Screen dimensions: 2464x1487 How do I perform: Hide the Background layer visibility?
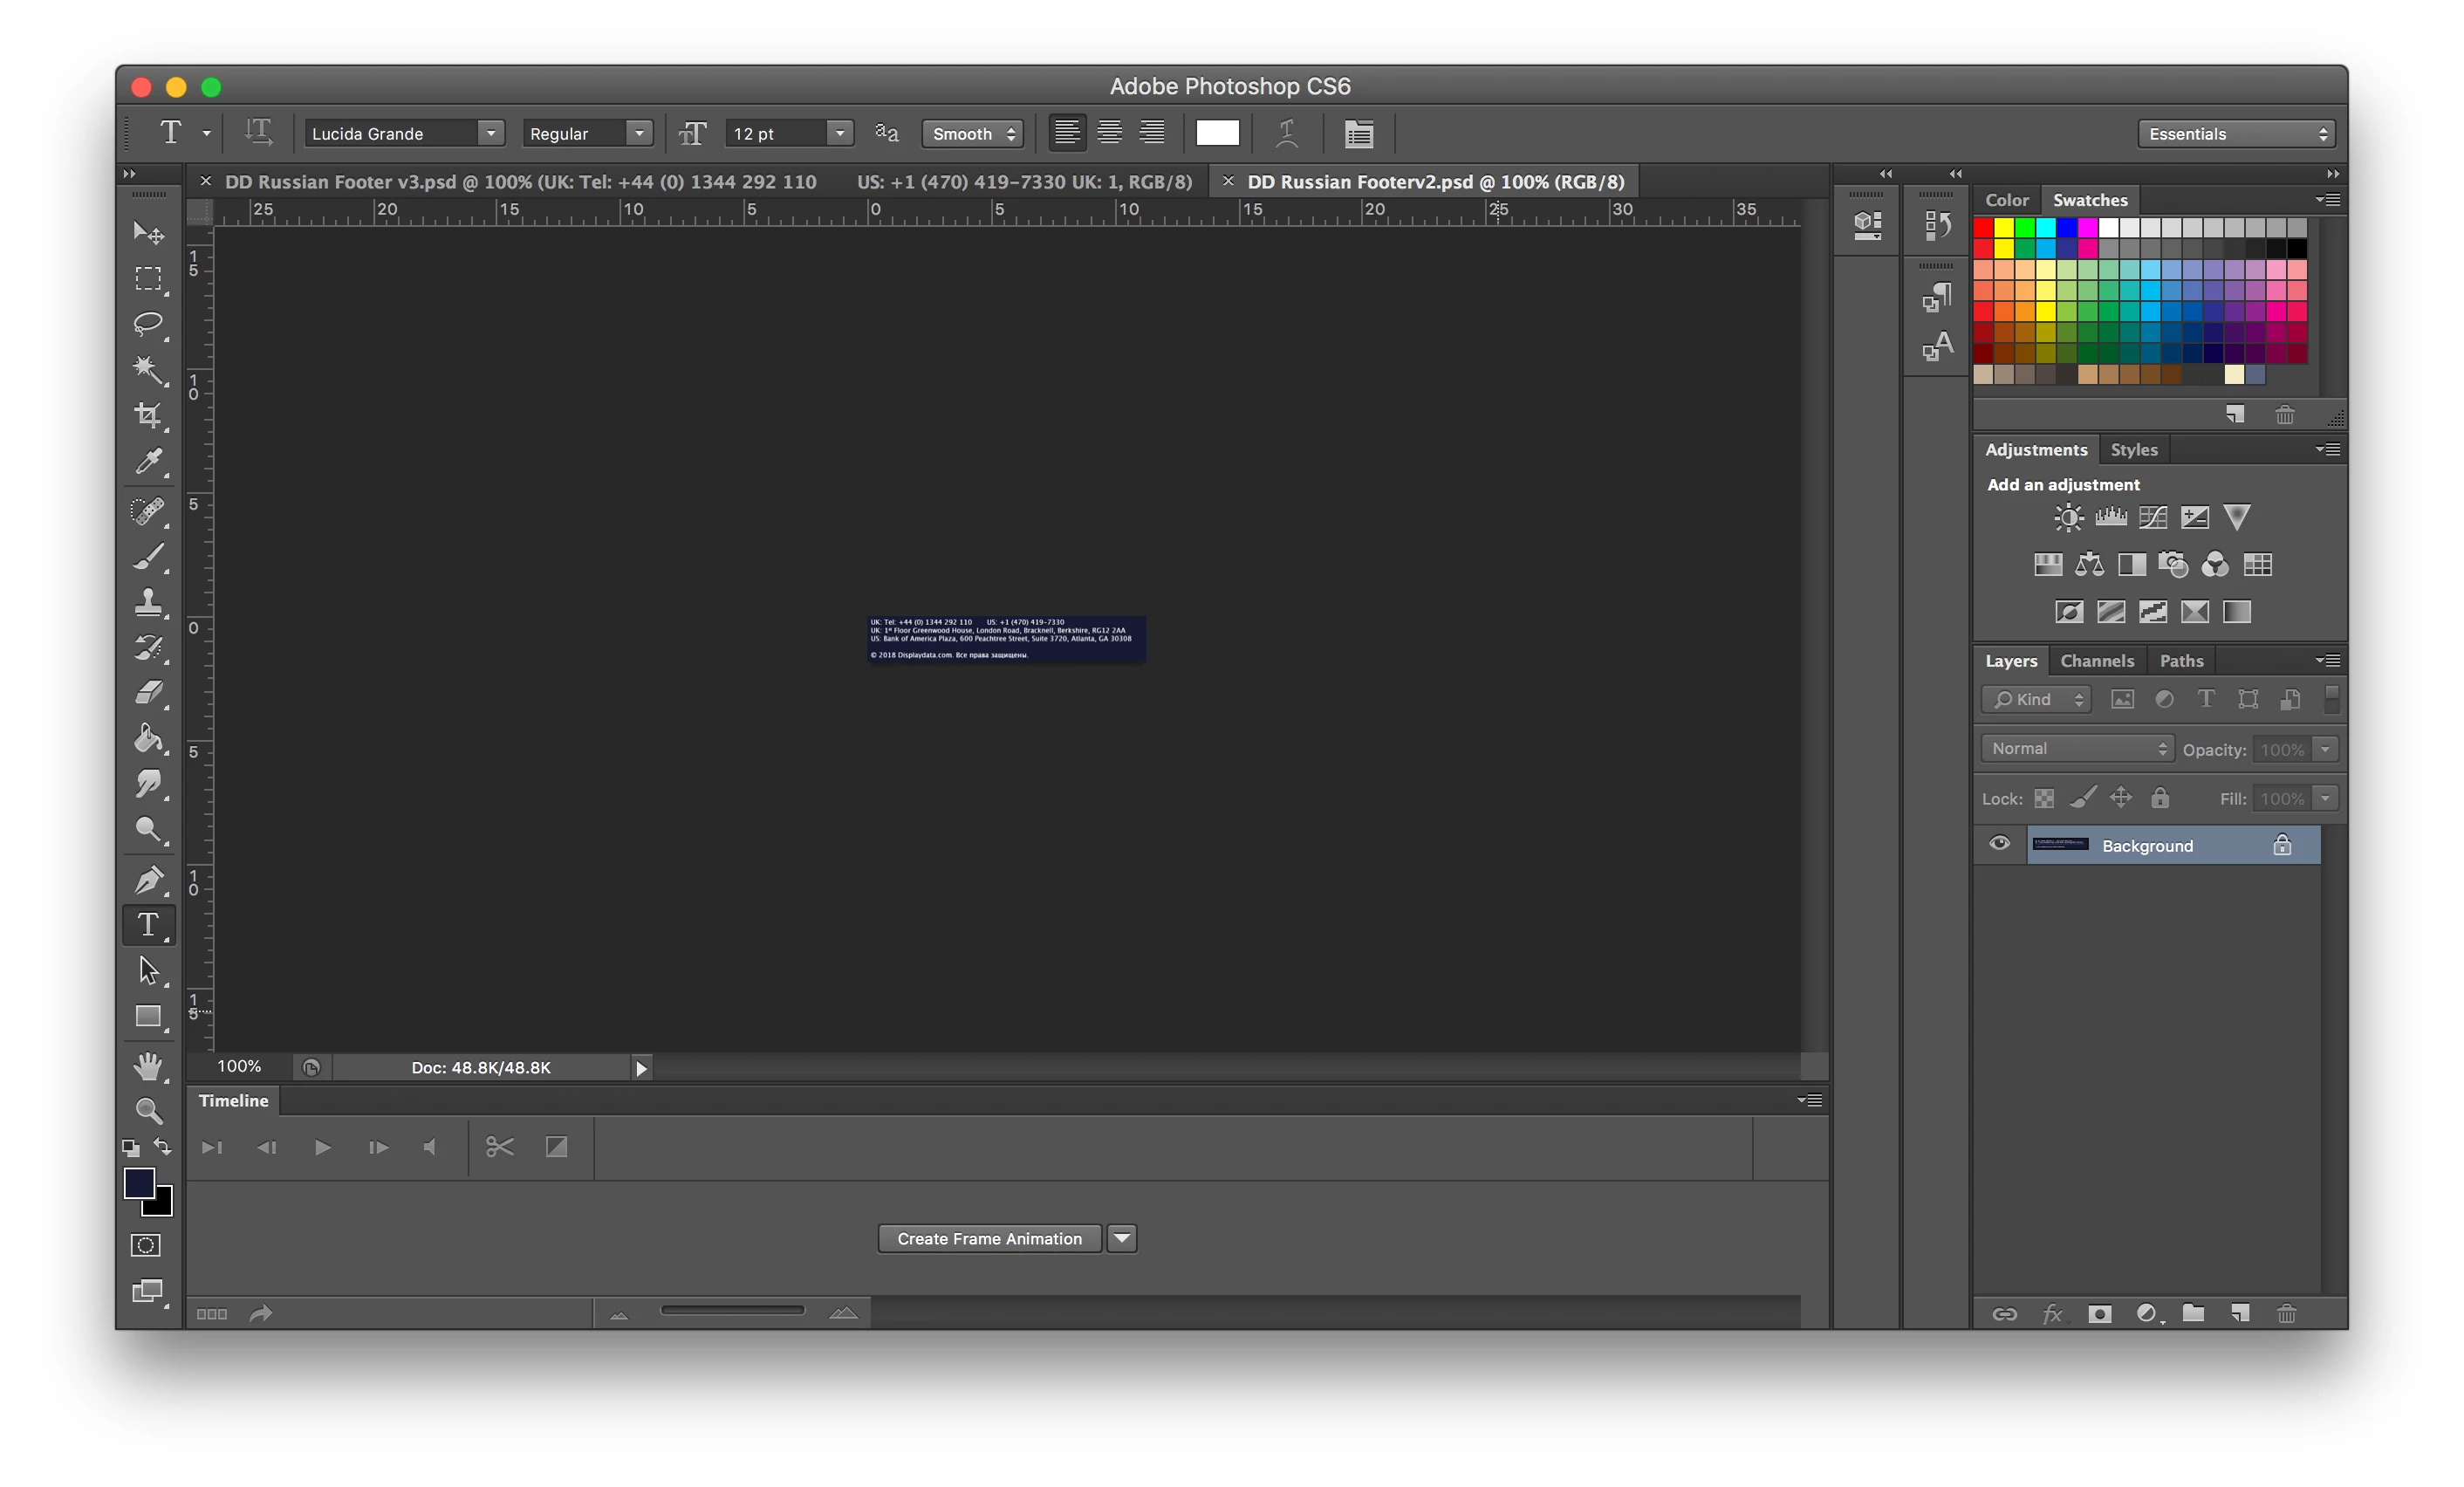click(x=1999, y=844)
